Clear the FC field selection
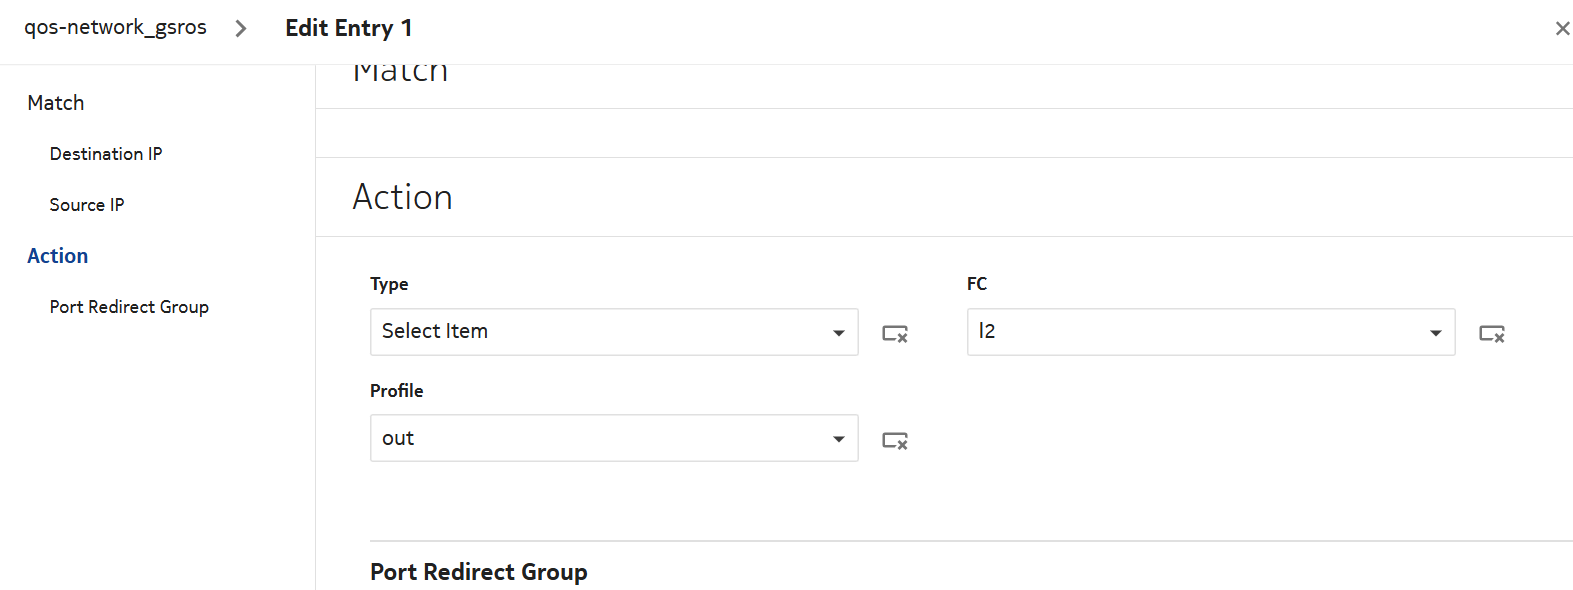This screenshot has height=590, width=1573. (1491, 333)
